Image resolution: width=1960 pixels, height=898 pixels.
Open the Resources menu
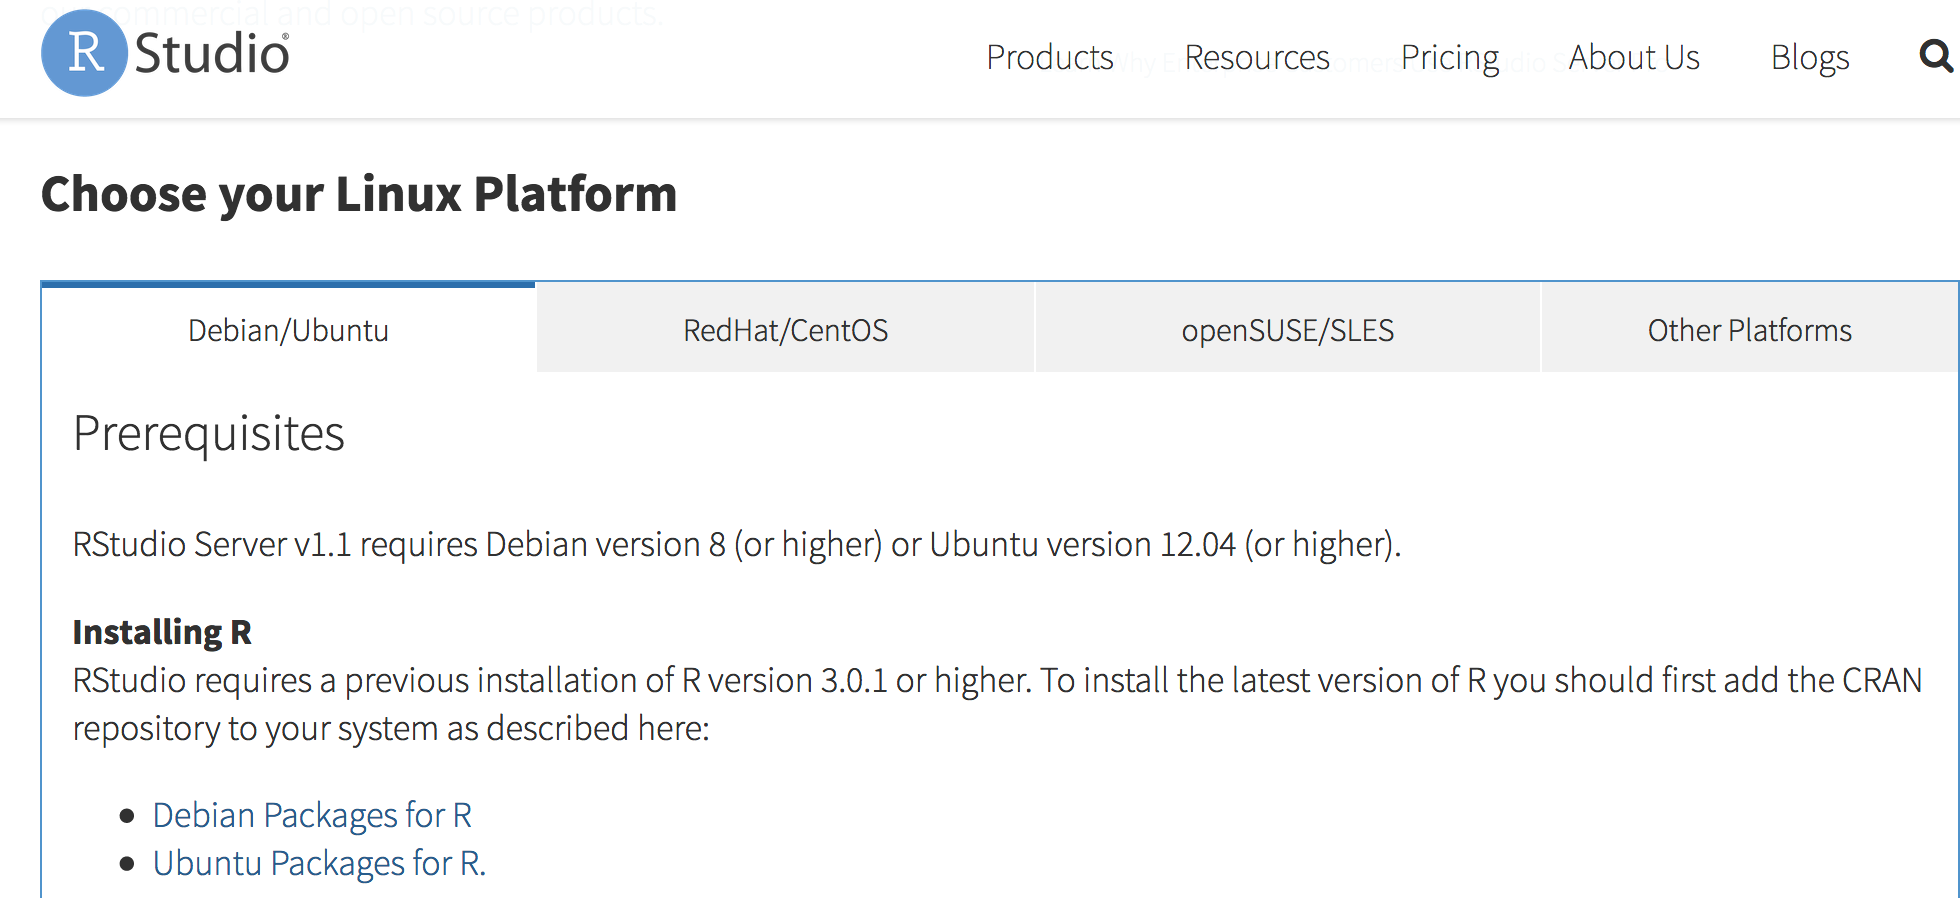(1257, 58)
